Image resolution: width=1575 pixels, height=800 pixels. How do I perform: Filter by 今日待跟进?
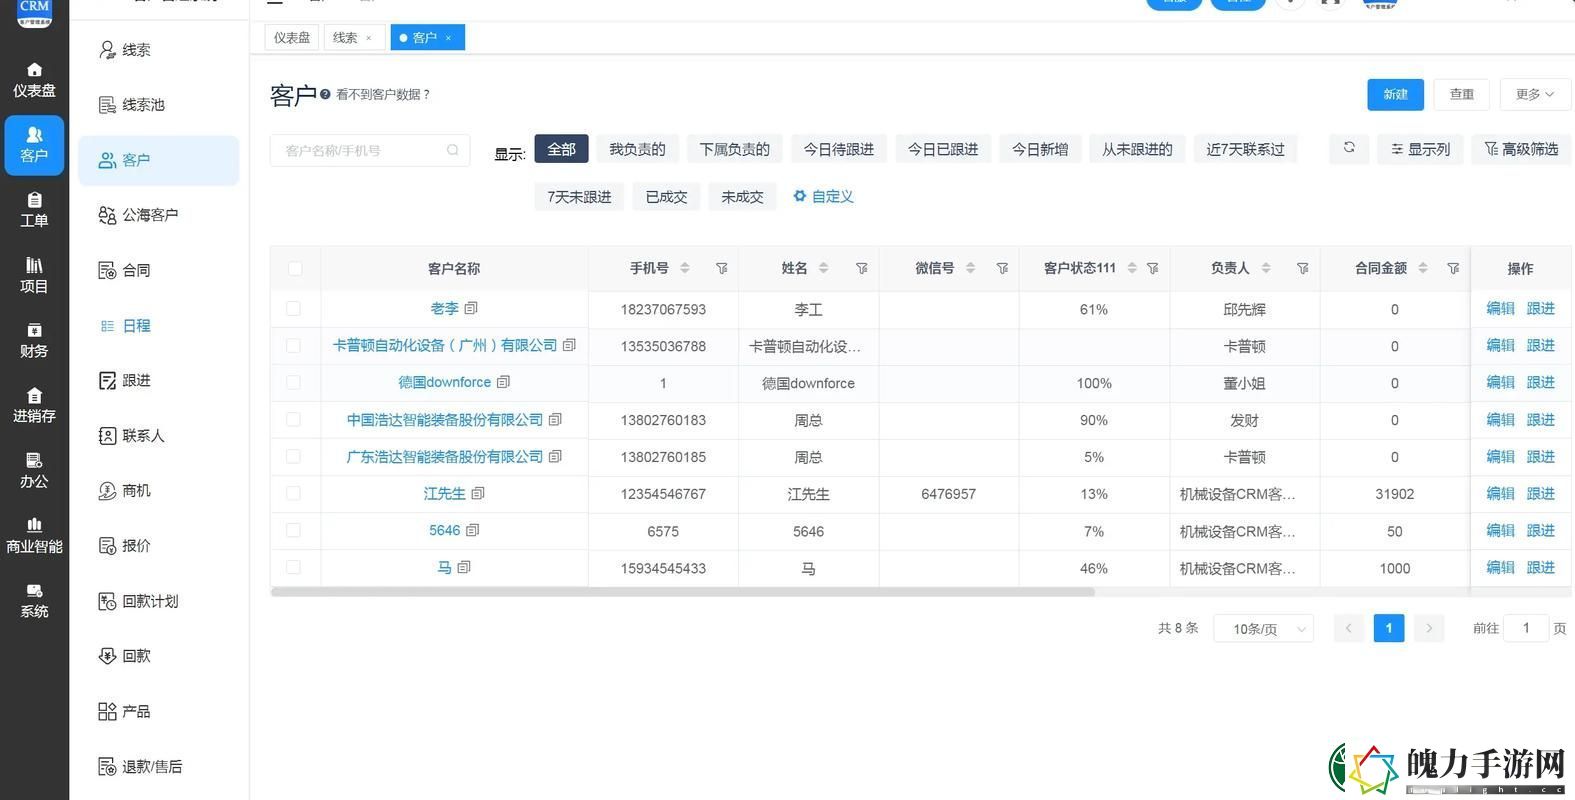(x=838, y=149)
